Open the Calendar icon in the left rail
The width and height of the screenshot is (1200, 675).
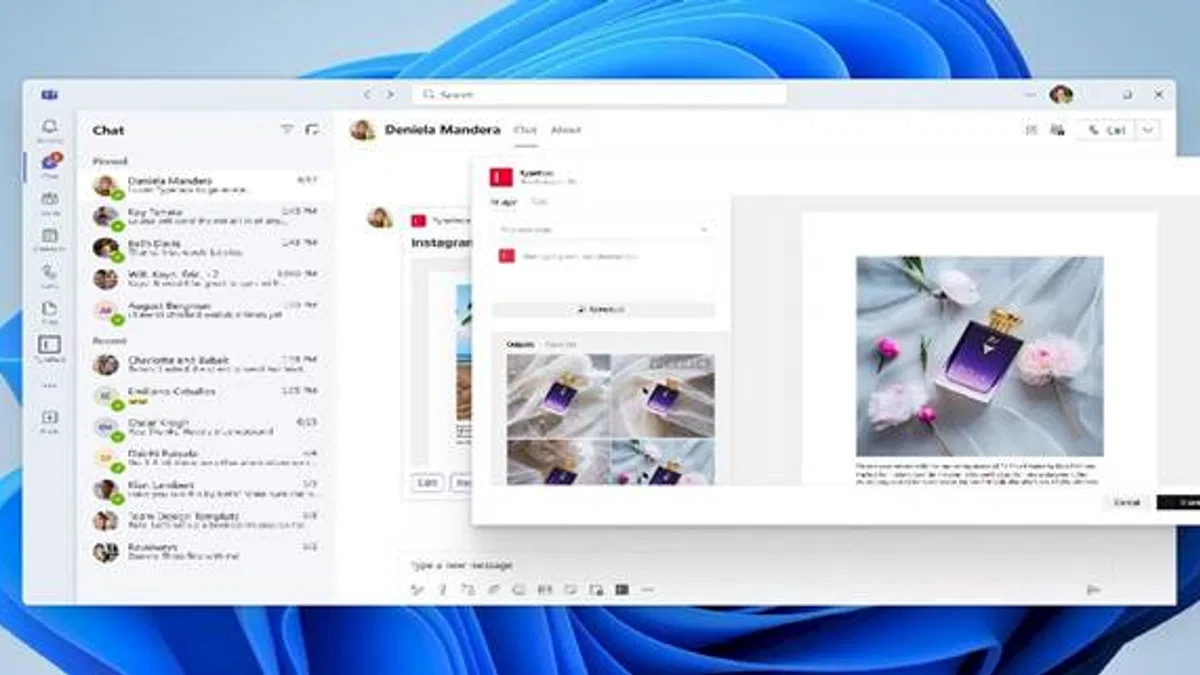[x=49, y=236]
